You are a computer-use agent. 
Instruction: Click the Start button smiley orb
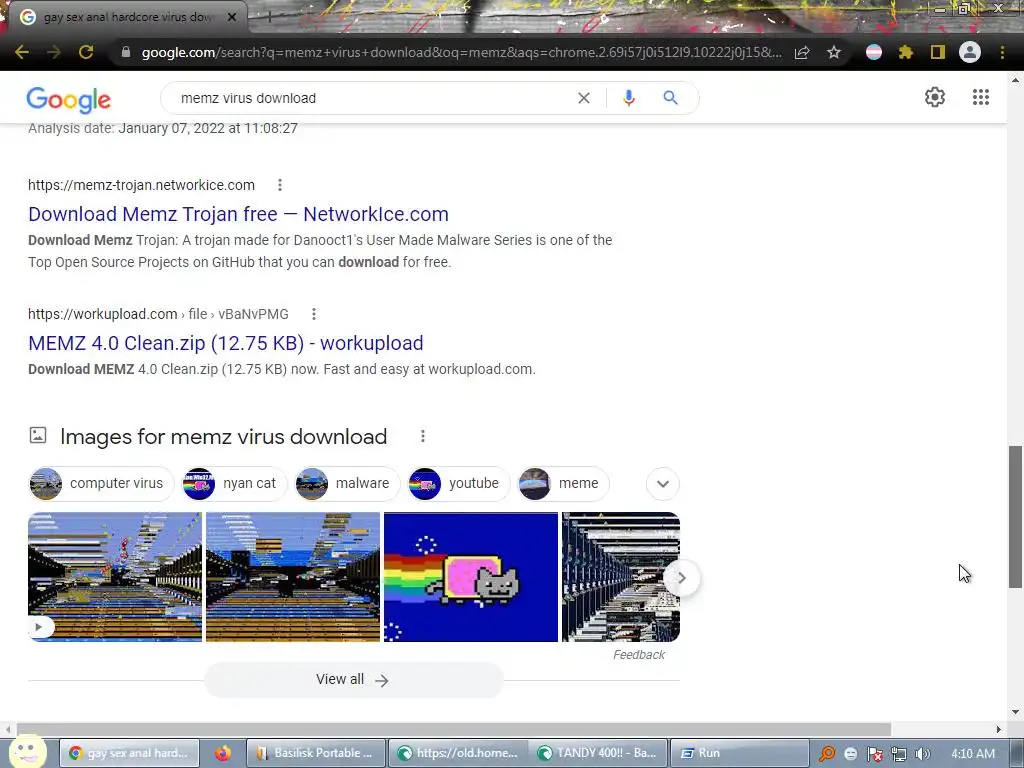pos(27,751)
